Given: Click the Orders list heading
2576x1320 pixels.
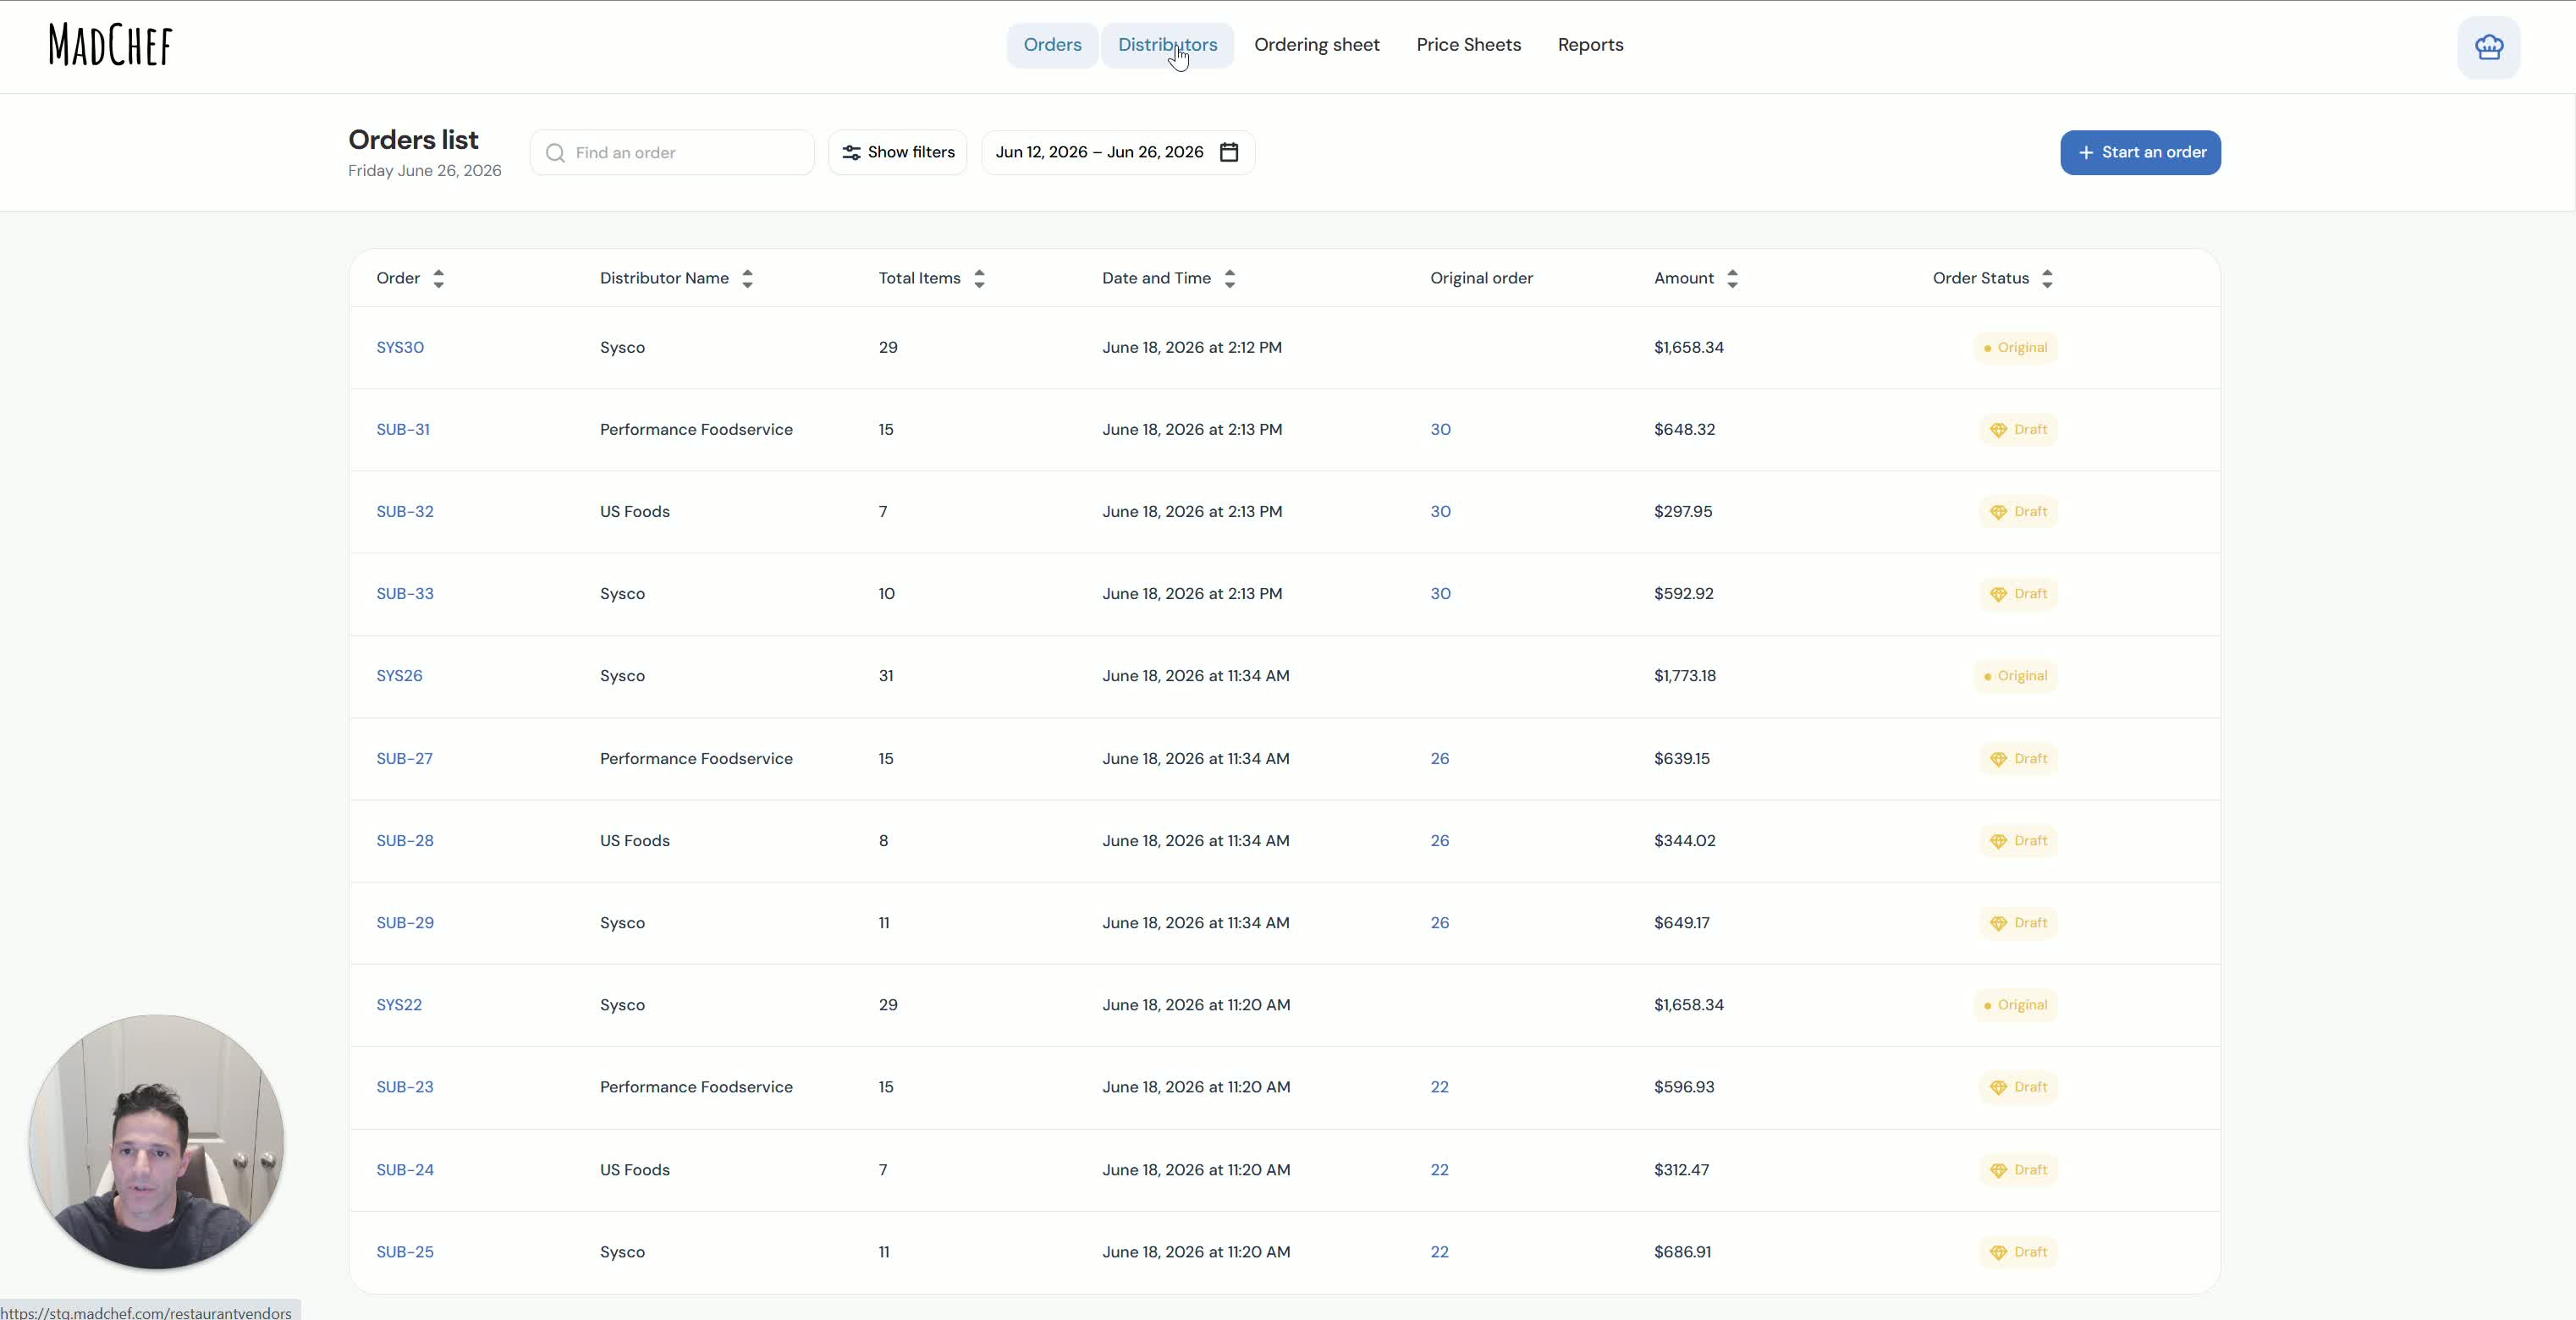Looking at the screenshot, I should 413,140.
